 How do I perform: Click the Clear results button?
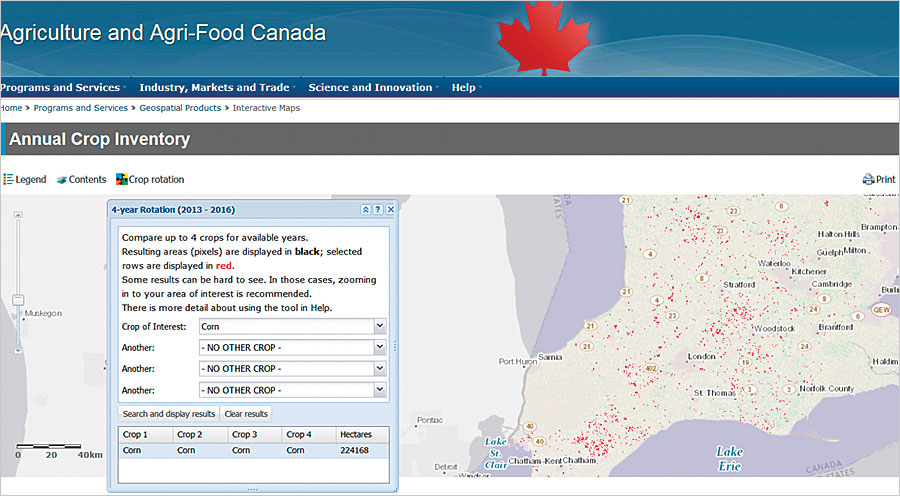click(x=246, y=414)
